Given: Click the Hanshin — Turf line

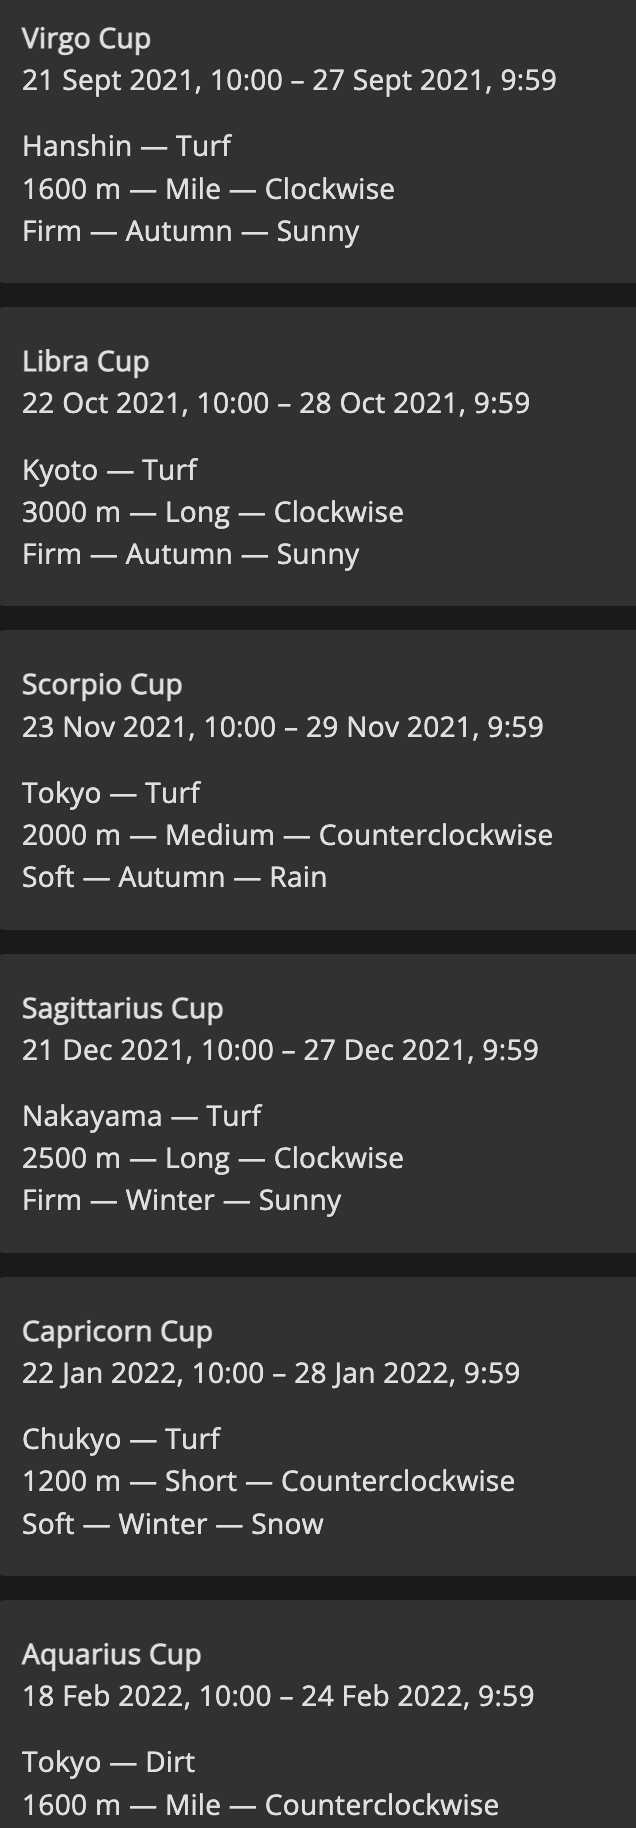Looking at the screenshot, I should [x=126, y=146].
